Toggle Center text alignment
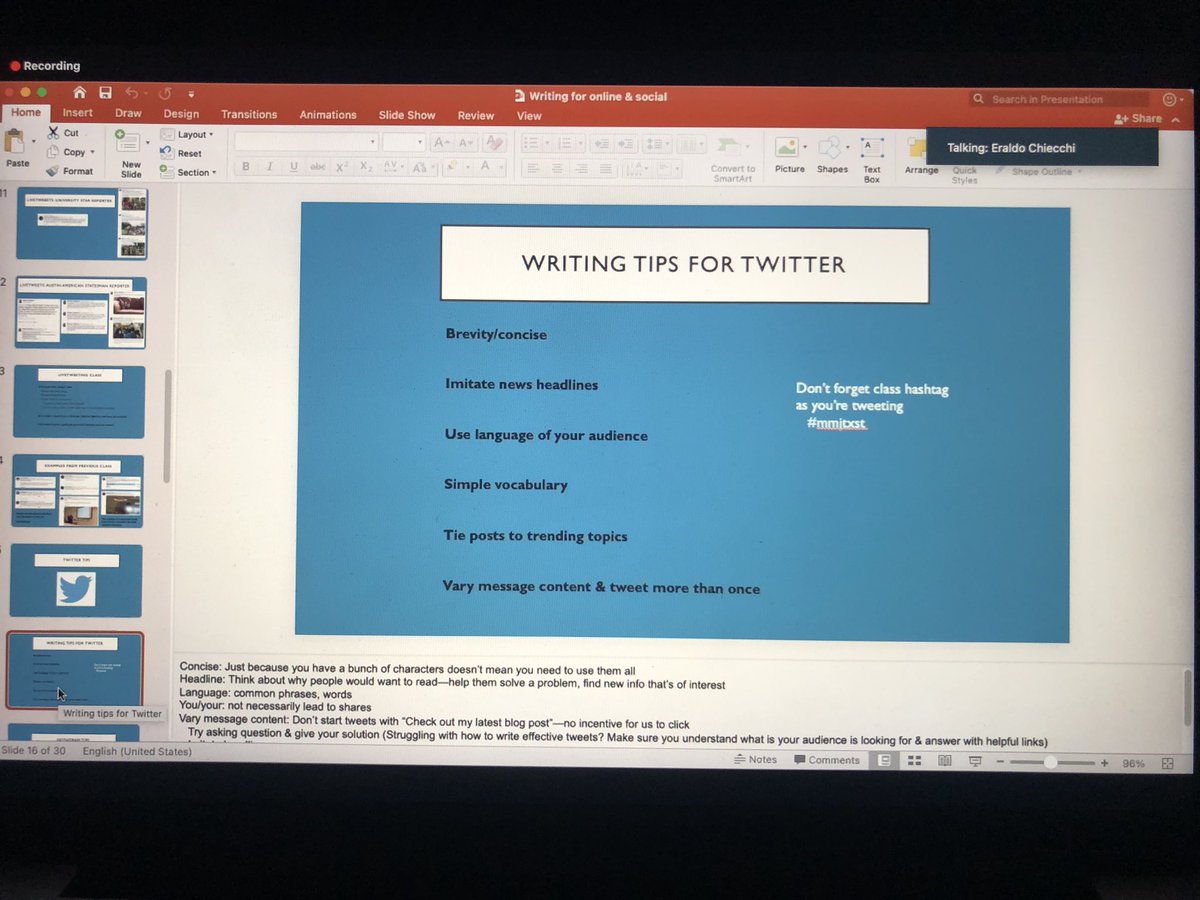This screenshot has height=900, width=1200. [x=559, y=167]
